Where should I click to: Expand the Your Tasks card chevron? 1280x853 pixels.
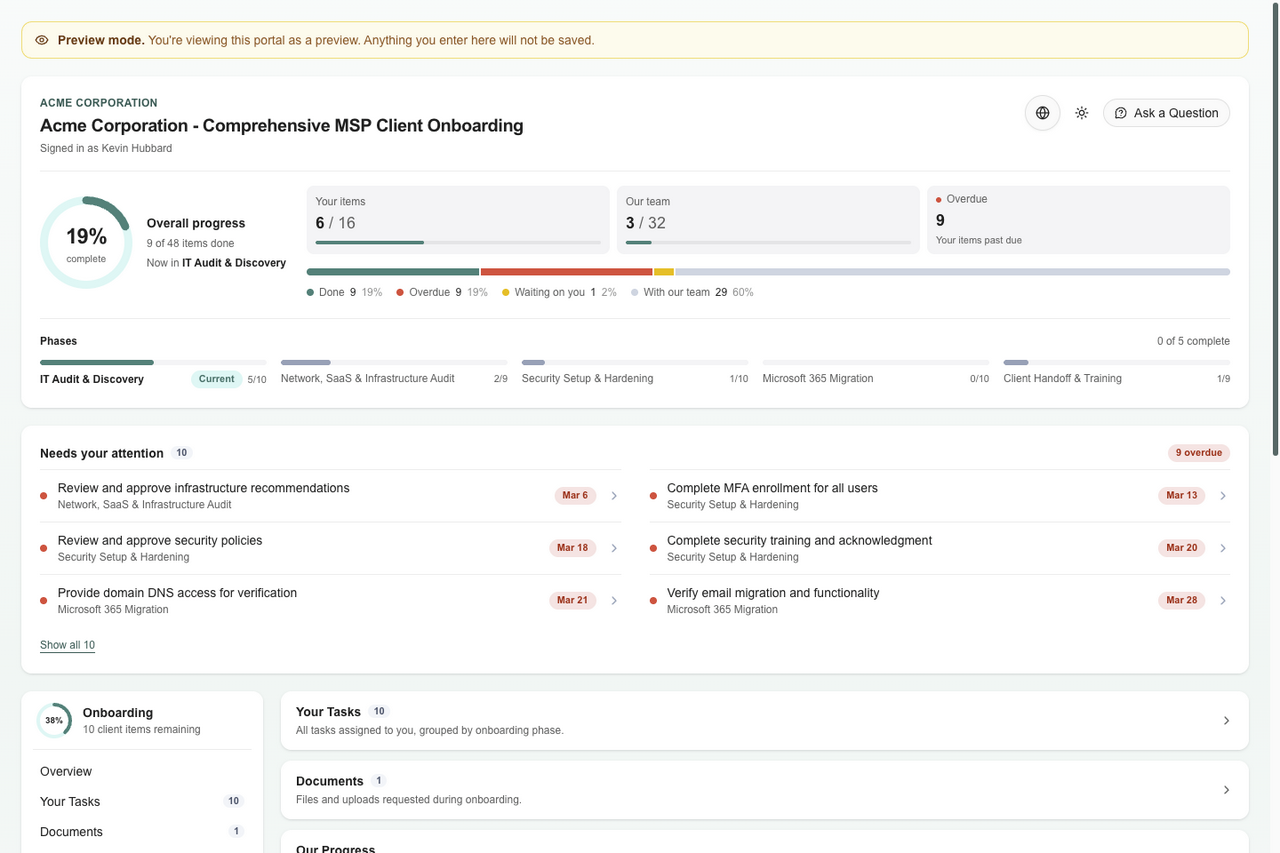point(1226,720)
